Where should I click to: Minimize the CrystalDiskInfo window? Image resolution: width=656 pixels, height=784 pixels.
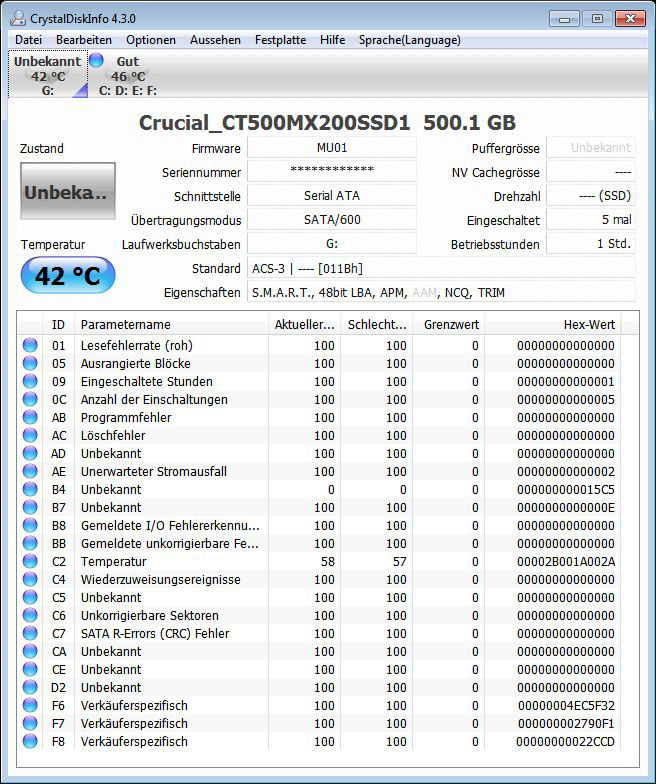click(564, 19)
